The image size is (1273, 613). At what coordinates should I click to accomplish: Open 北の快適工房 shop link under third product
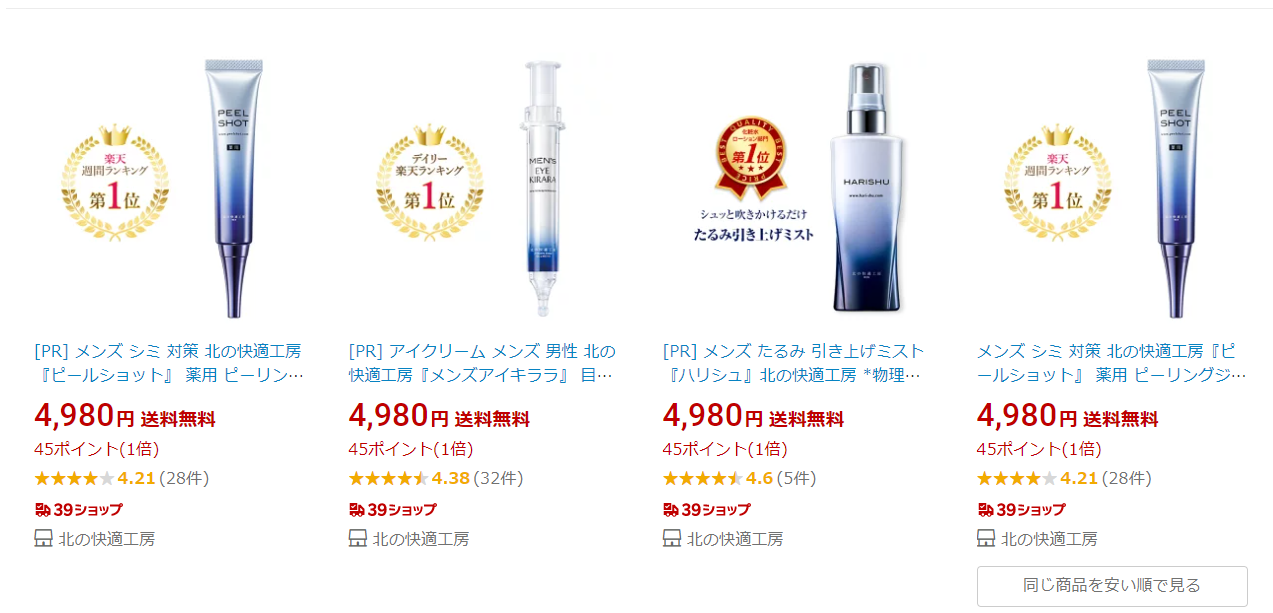point(735,539)
